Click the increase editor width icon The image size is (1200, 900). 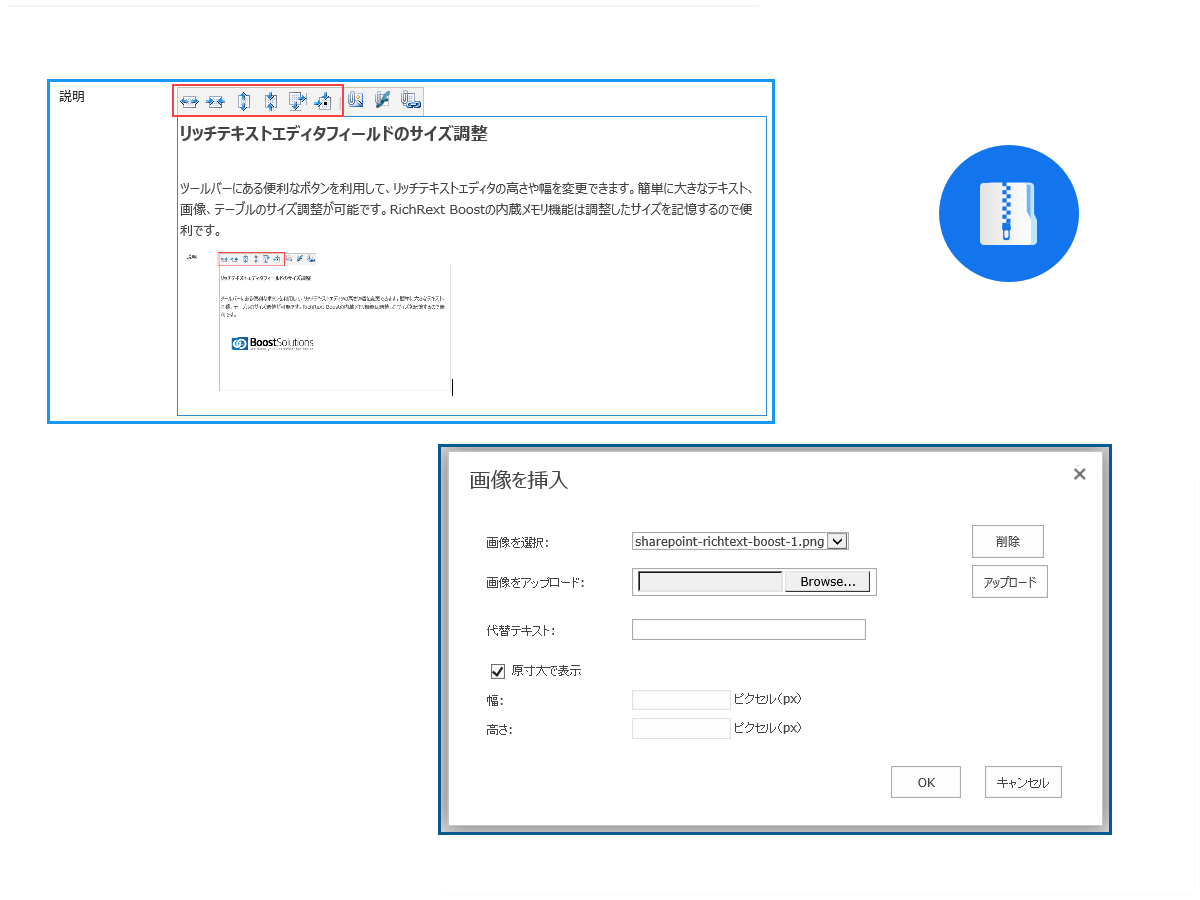click(x=189, y=101)
